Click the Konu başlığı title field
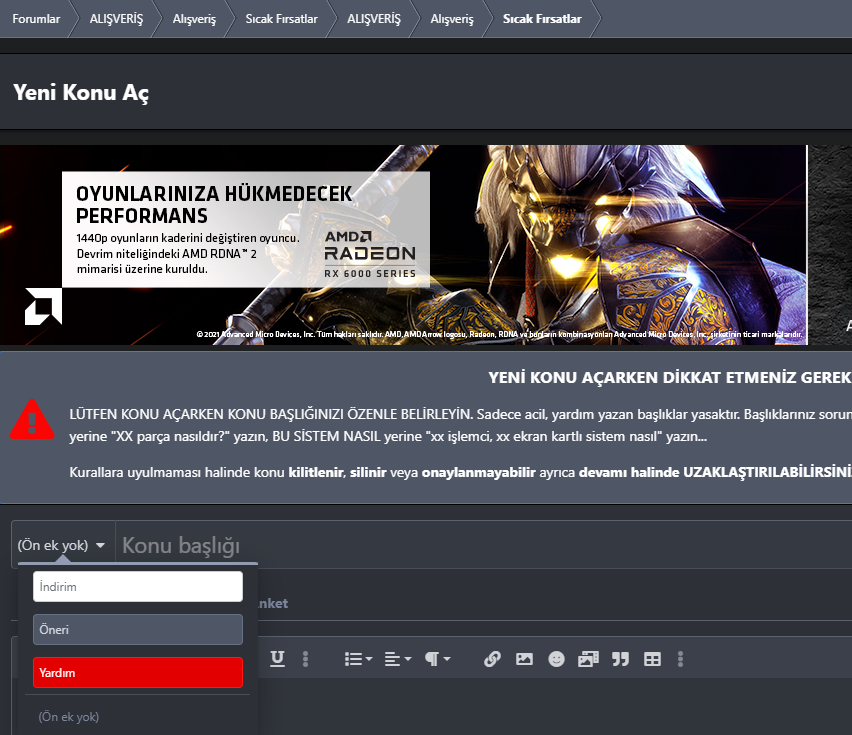This screenshot has width=852, height=735. click(484, 545)
